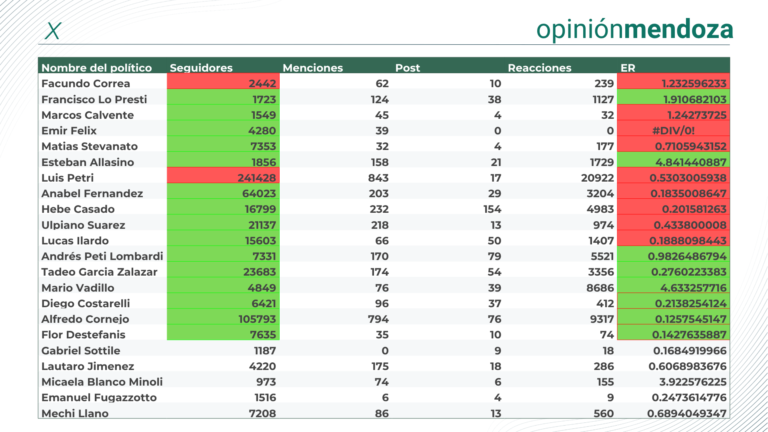Select the Luis Petri name cell
This screenshot has height=432, width=768.
(67, 177)
